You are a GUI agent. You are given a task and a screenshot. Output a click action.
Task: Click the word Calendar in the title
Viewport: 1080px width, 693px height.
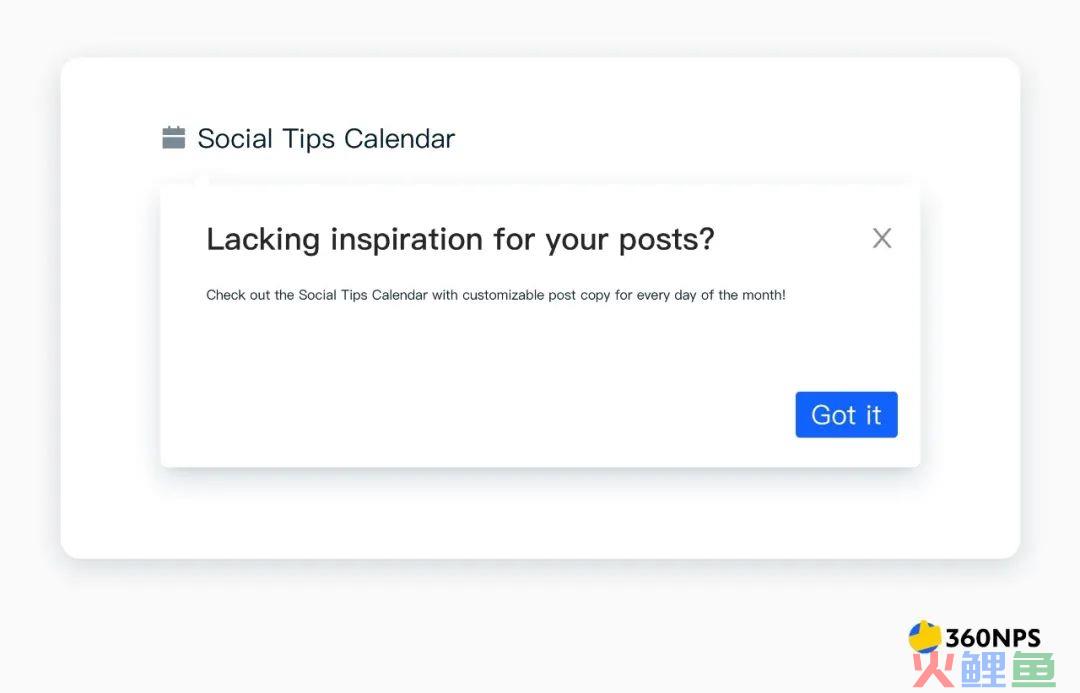coord(399,138)
